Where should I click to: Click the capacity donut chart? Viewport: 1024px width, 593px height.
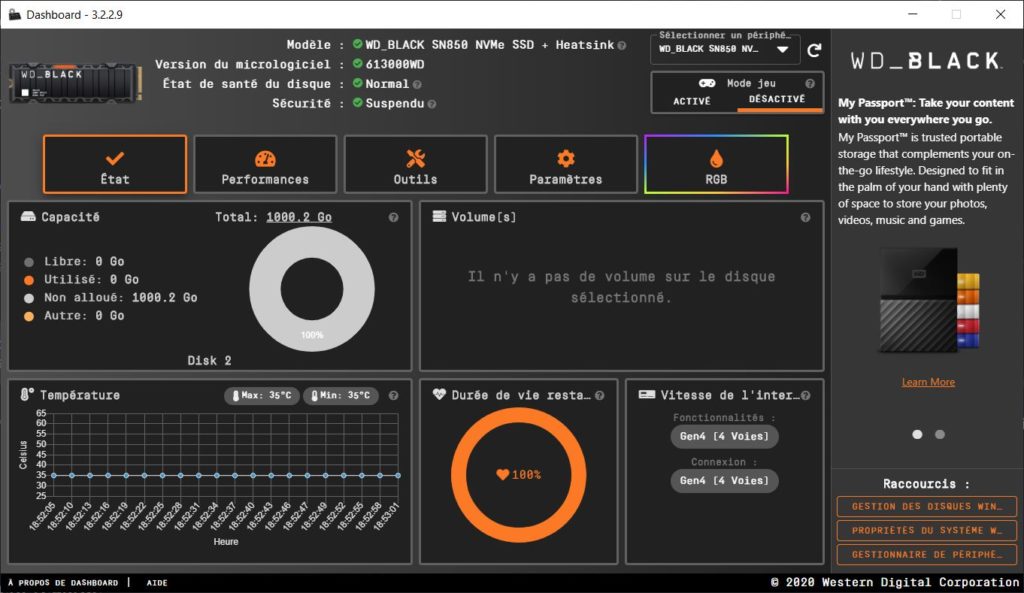click(x=312, y=289)
